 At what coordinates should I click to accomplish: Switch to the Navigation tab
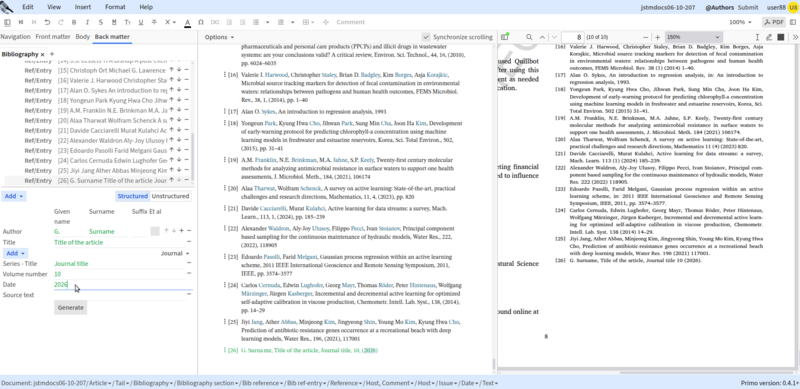[x=15, y=37]
